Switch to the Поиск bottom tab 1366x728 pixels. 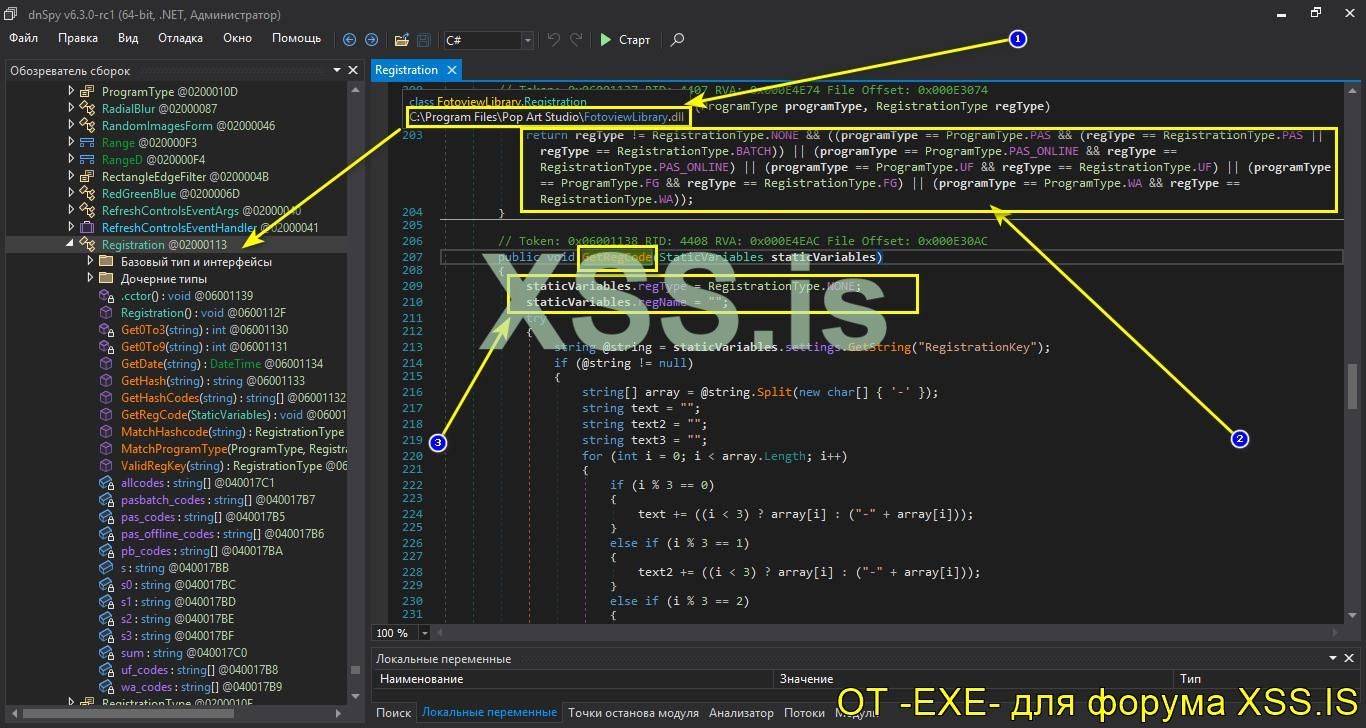pos(394,713)
